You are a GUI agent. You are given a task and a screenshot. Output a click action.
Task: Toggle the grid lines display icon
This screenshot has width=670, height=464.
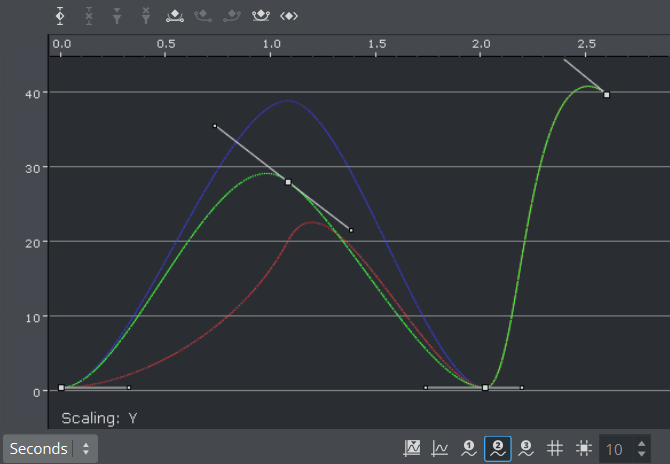[556, 449]
